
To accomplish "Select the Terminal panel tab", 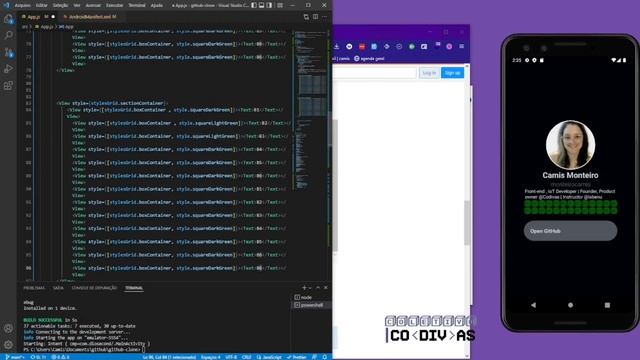I will tap(134, 288).
